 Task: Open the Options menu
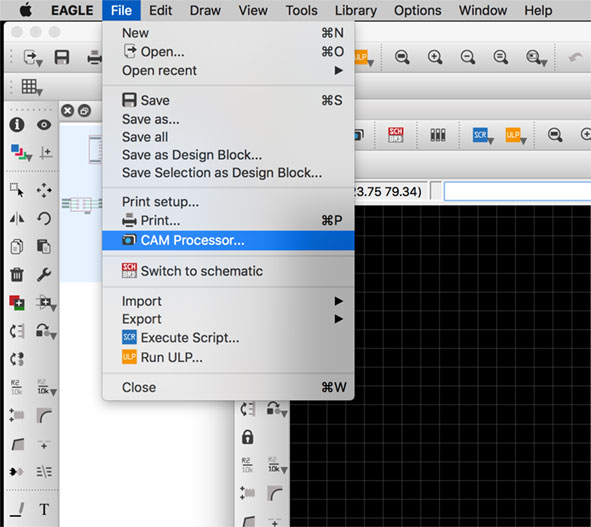[418, 10]
